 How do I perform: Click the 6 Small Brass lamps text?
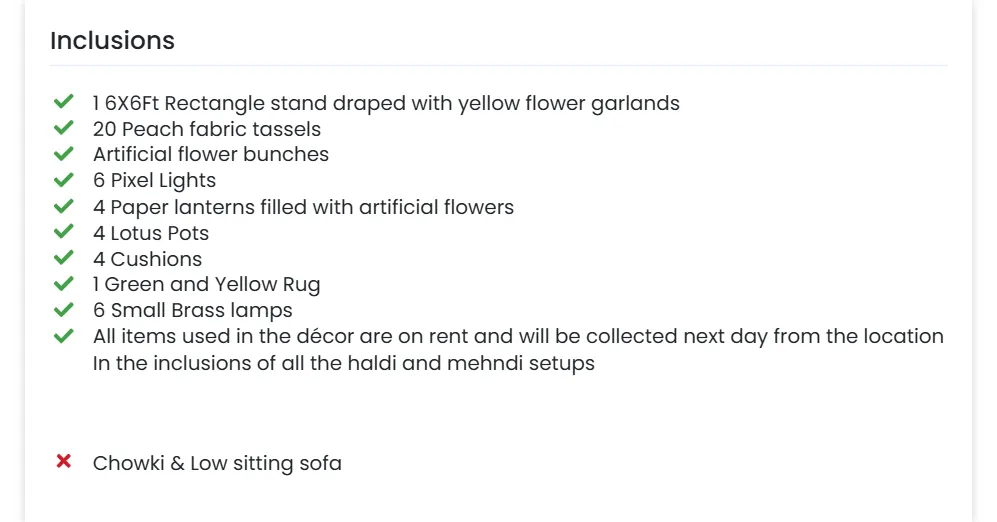coord(192,311)
